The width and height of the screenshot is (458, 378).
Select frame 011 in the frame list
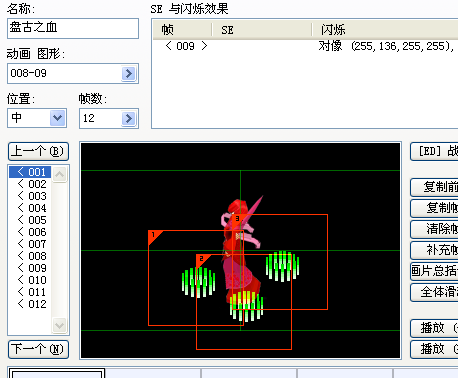[x=30, y=292]
